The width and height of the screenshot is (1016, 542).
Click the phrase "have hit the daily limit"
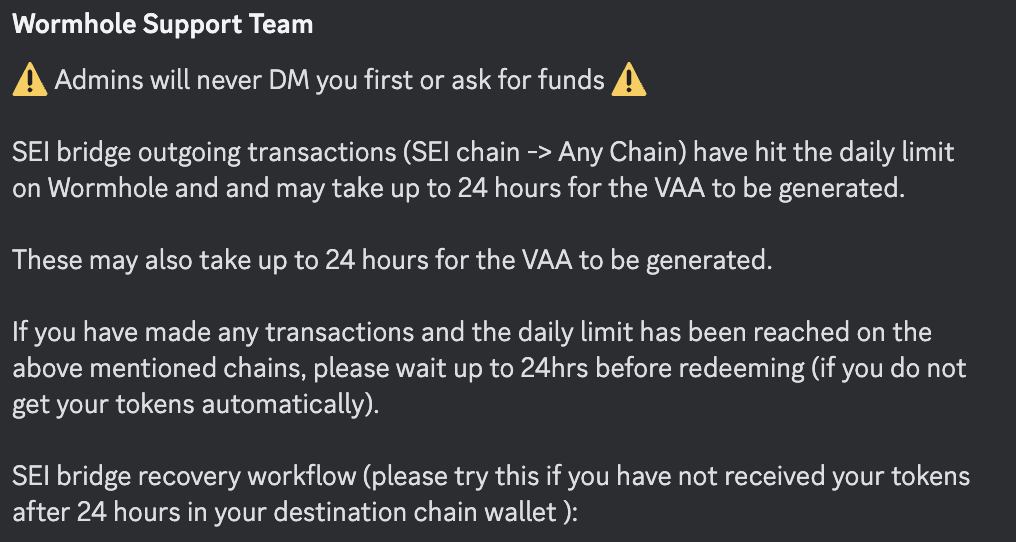click(x=824, y=153)
